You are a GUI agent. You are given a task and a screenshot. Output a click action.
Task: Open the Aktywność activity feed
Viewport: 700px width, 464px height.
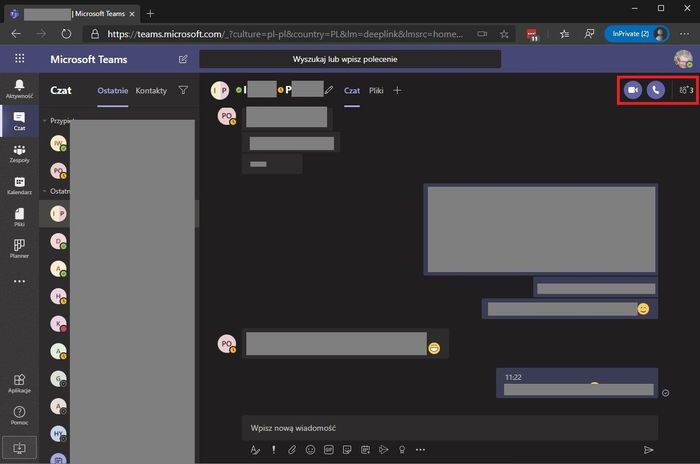[19, 88]
